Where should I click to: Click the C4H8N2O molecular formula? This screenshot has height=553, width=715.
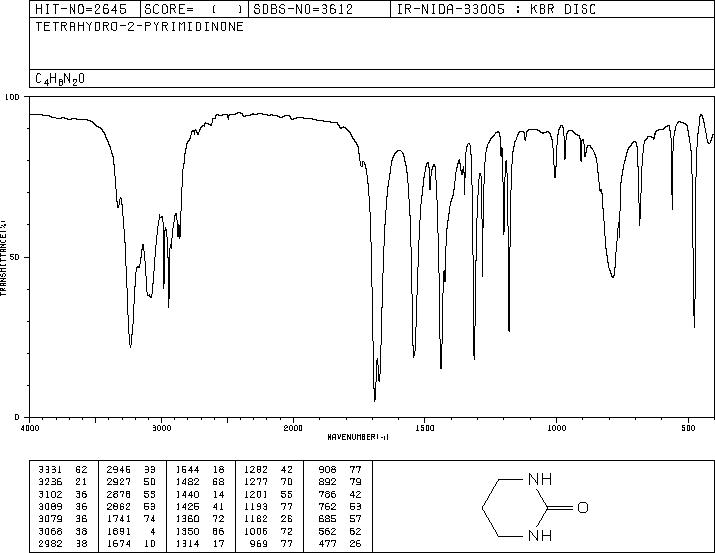(60, 79)
